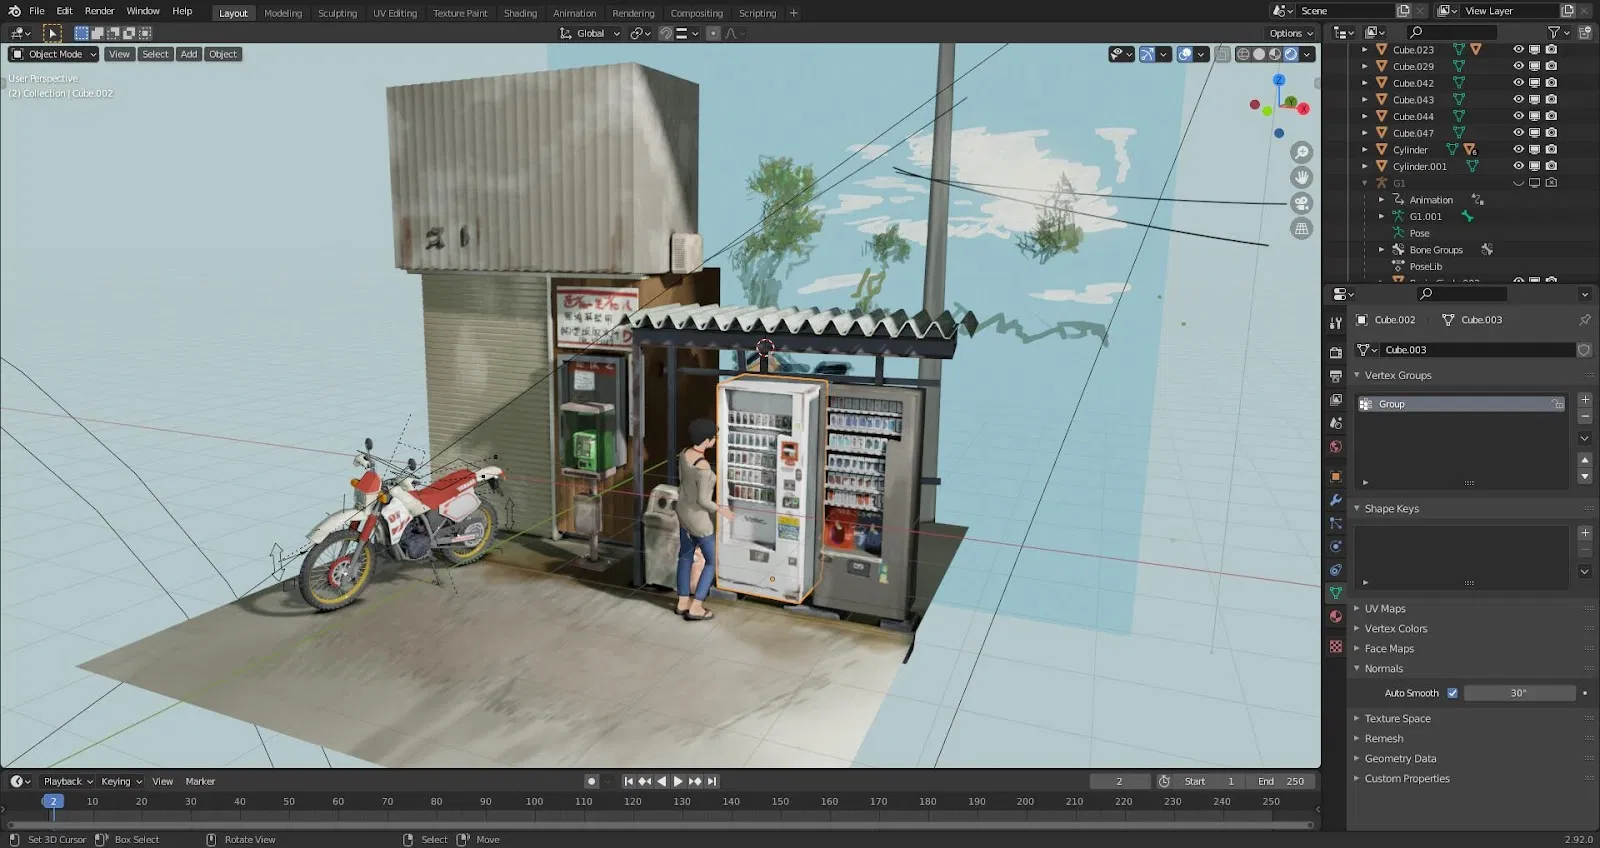1600x848 pixels.
Task: Jump to the timeline end frame button
Action: [712, 781]
